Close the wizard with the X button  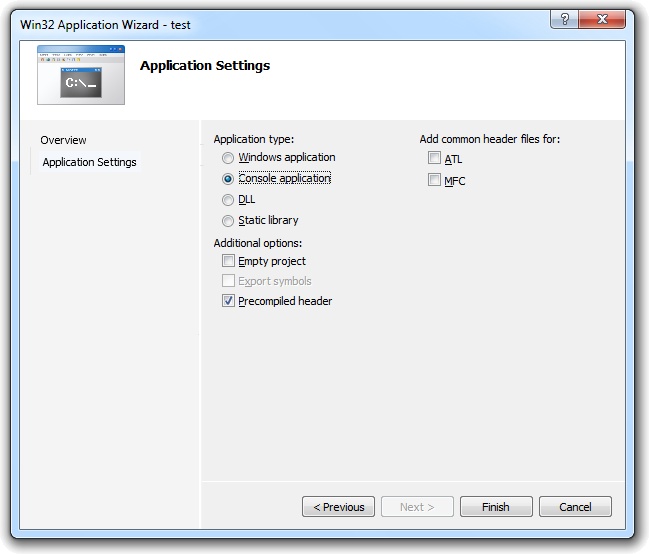(602, 19)
